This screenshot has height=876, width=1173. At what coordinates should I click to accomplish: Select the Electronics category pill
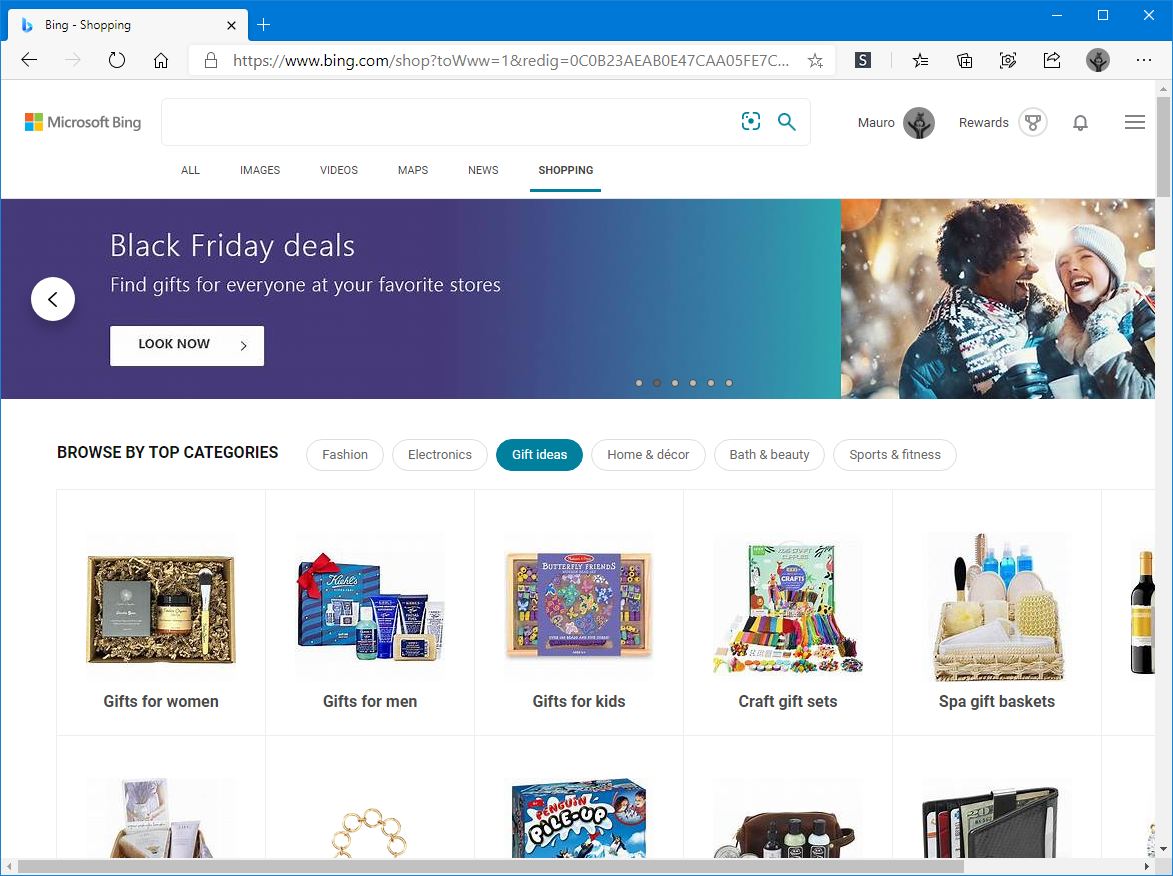click(440, 455)
